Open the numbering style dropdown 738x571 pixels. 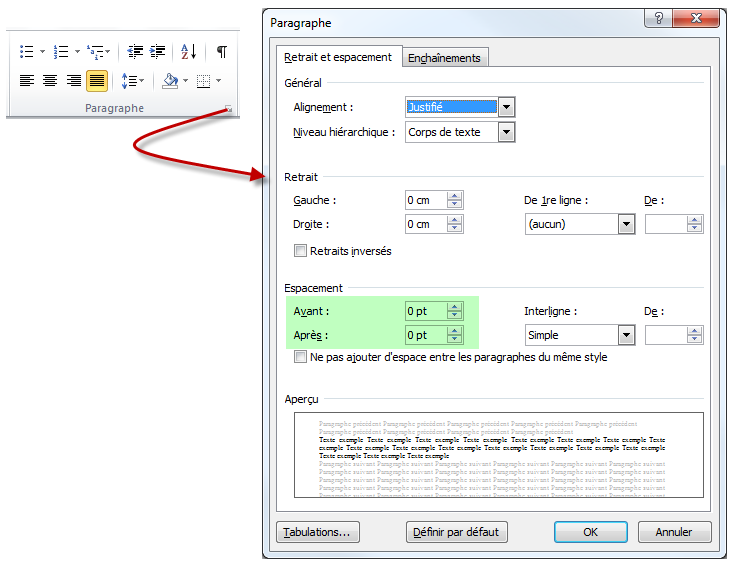(77, 51)
